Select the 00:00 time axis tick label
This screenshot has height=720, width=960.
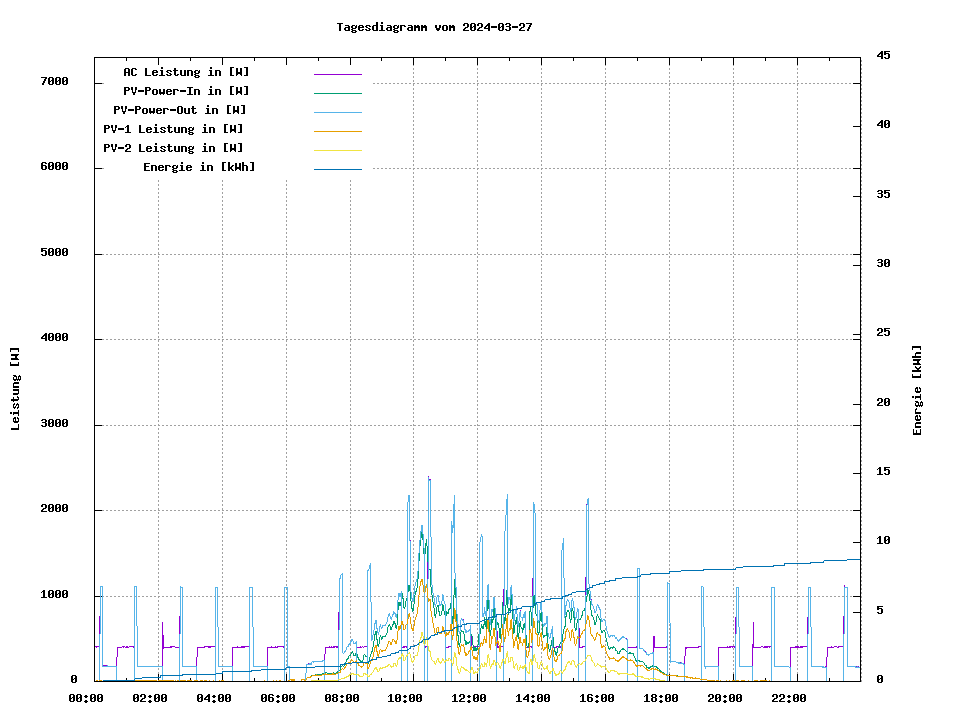(x=86, y=698)
